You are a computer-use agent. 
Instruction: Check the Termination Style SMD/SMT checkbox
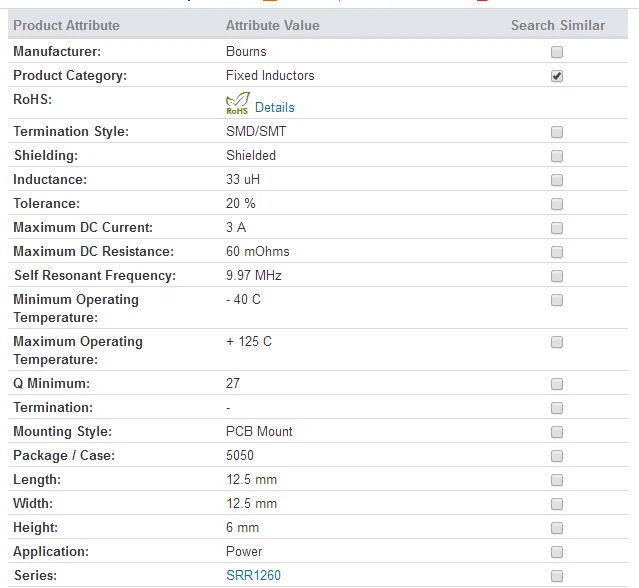(557, 132)
